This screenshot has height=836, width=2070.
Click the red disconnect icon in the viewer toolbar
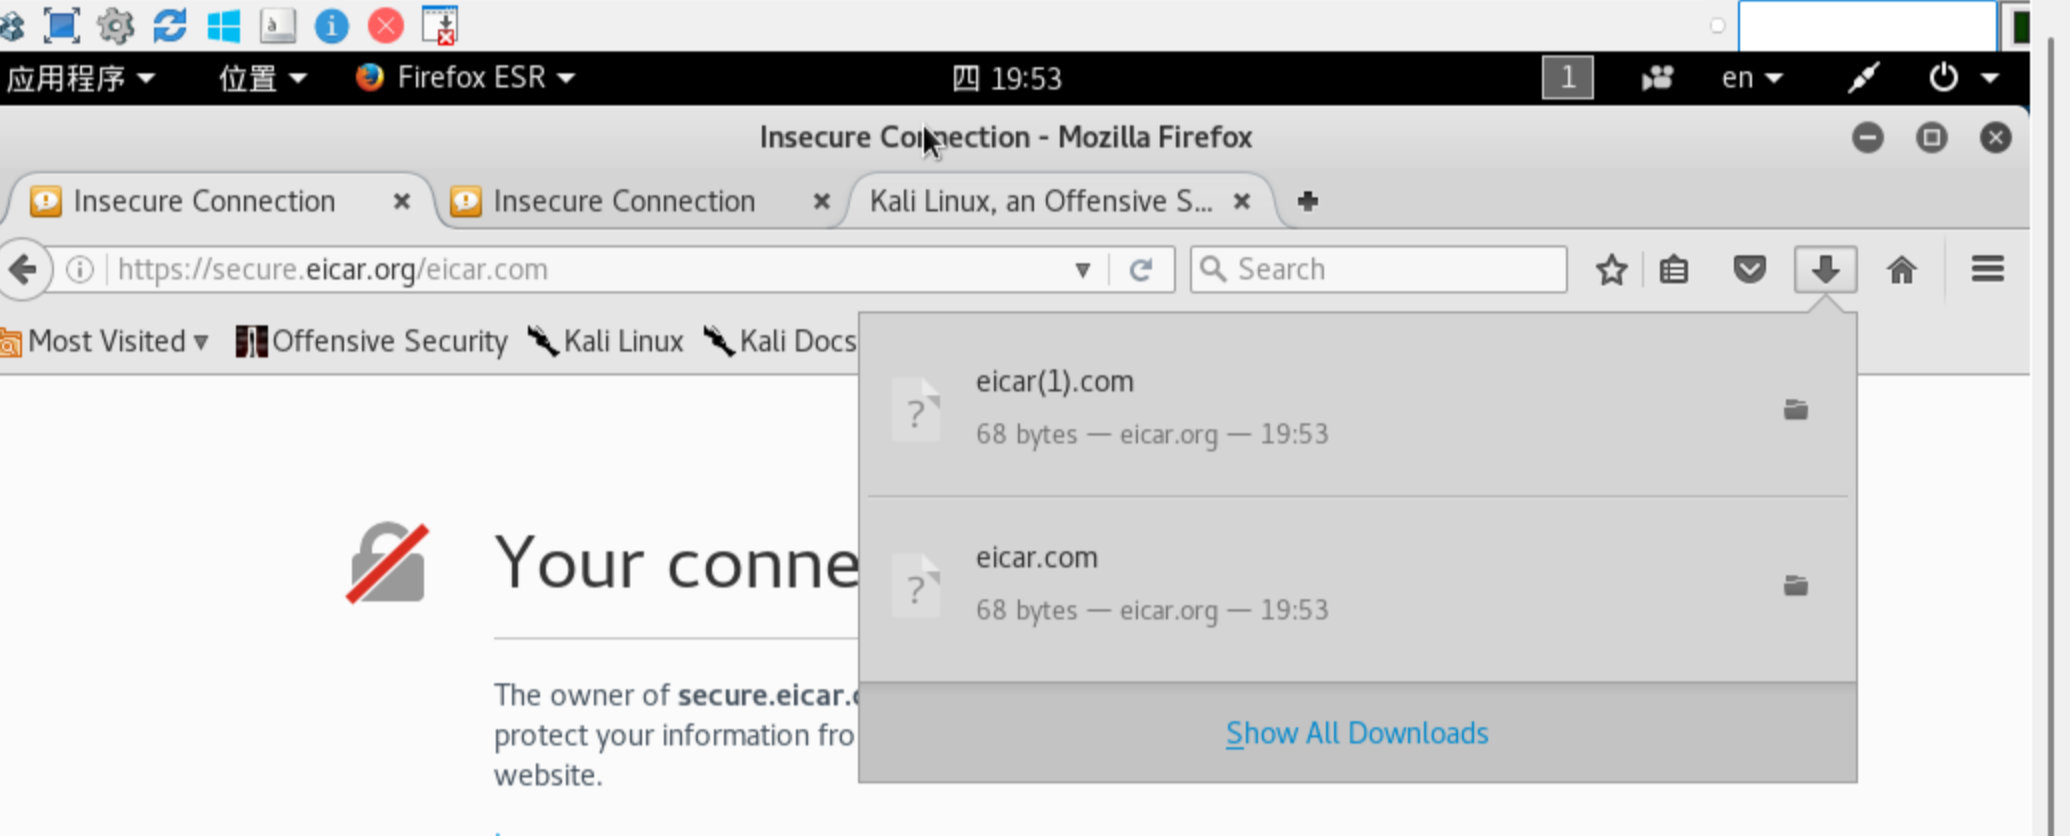point(386,25)
